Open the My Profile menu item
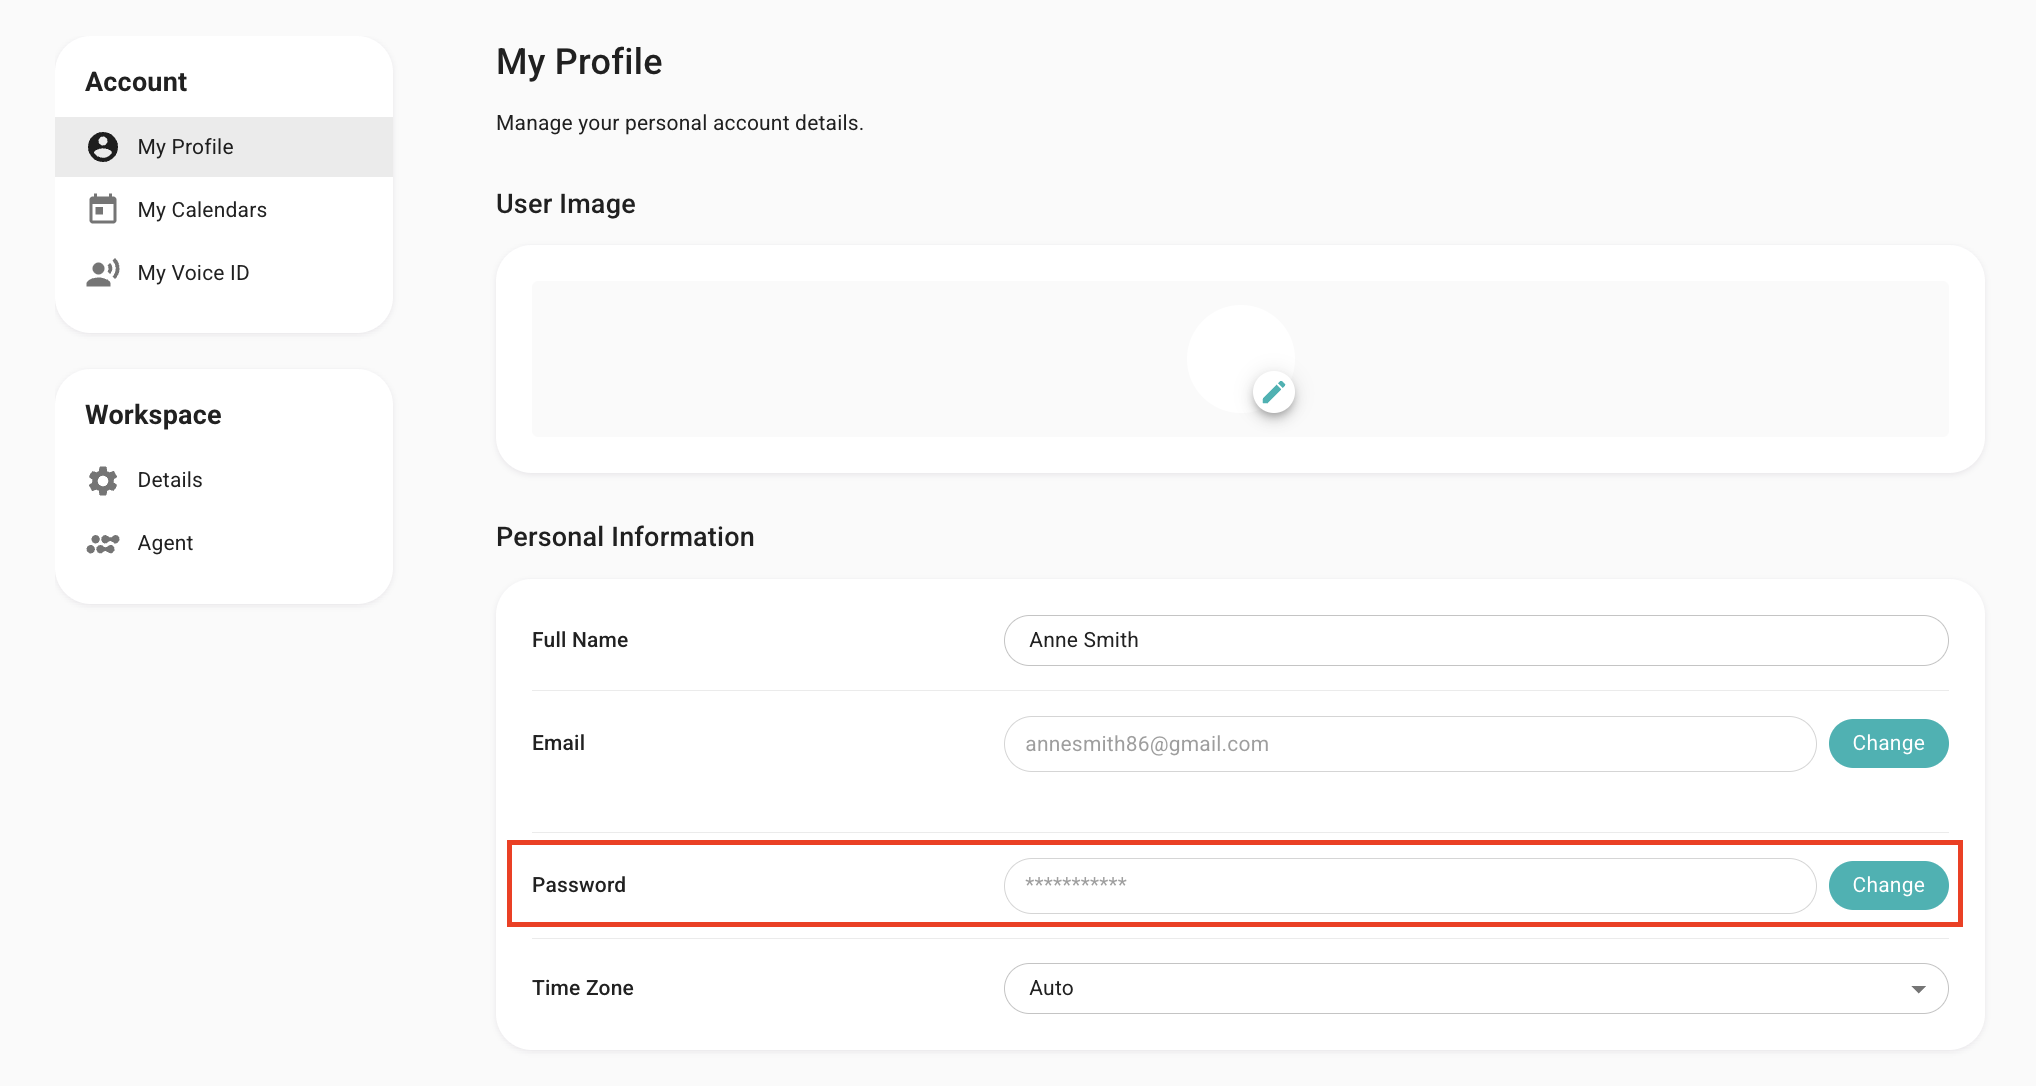Screen dimensions: 2036x1086 point(224,147)
